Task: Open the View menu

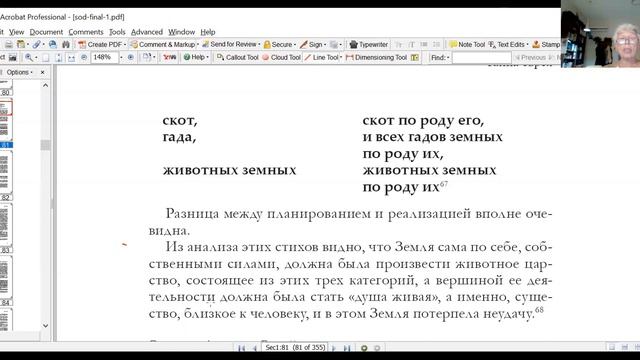Action: pos(16,32)
